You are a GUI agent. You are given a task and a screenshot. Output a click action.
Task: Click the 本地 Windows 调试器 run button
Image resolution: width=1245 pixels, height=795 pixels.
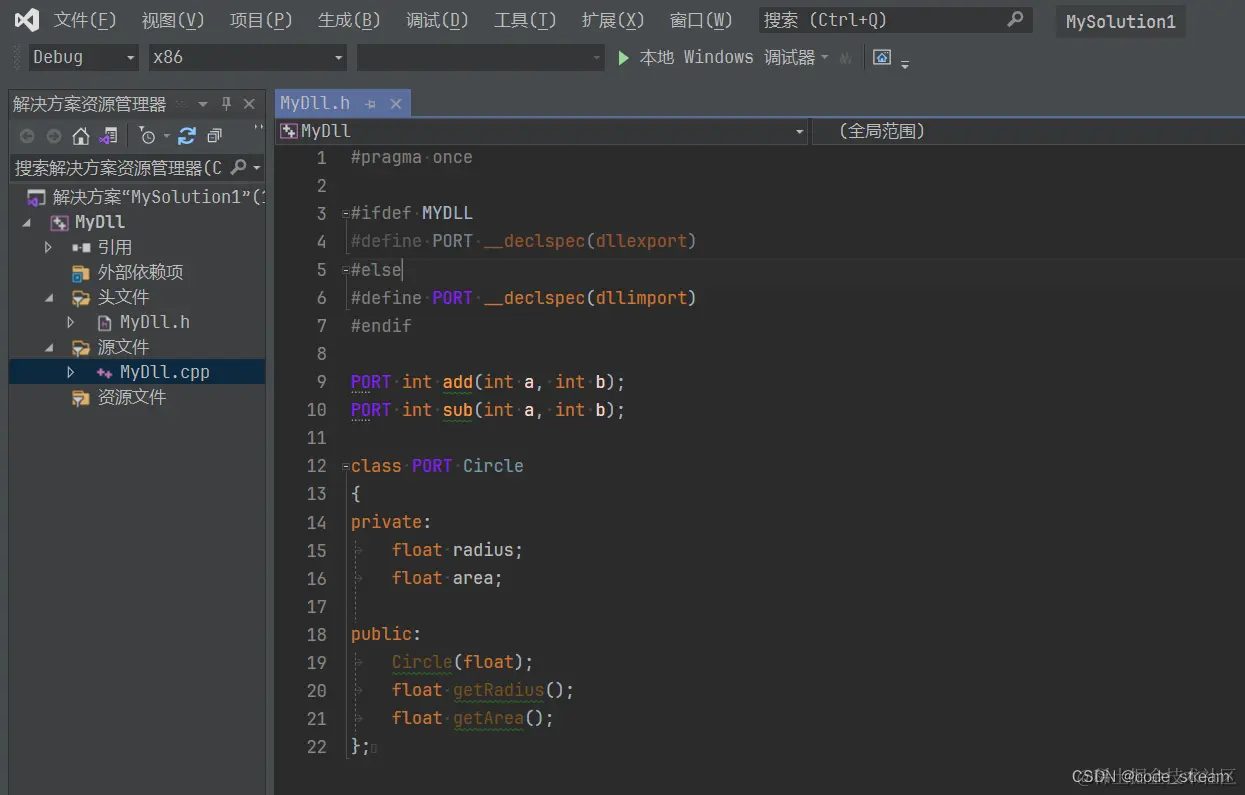pyautogui.click(x=716, y=58)
